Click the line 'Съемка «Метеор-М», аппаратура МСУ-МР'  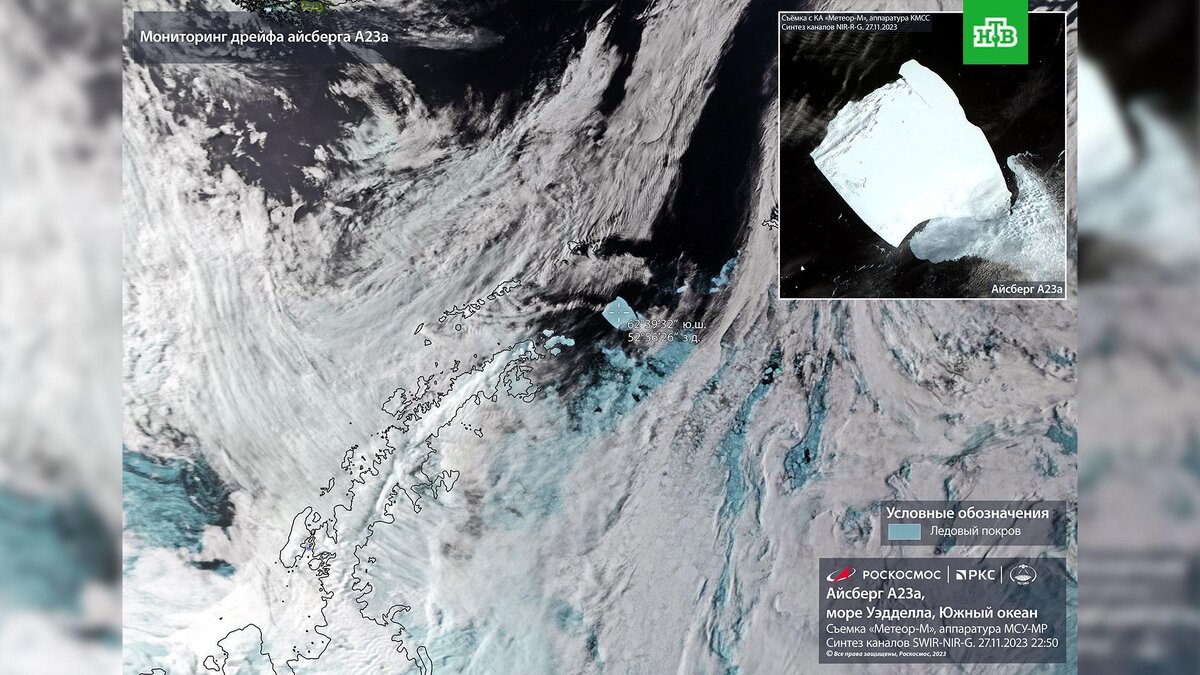coord(935,629)
